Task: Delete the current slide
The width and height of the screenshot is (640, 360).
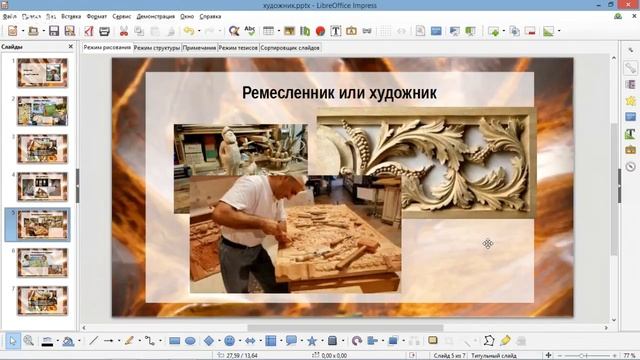Action: tap(530, 31)
